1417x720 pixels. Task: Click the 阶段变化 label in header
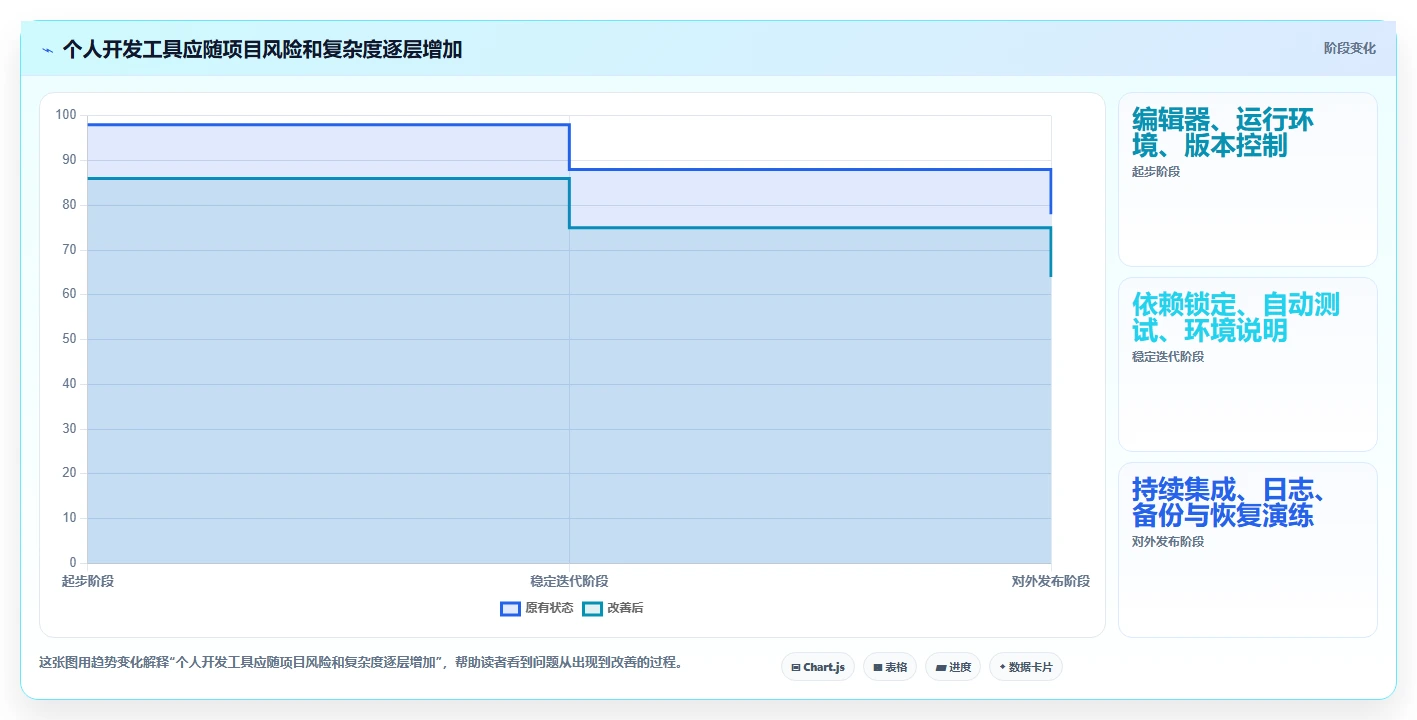[1350, 48]
